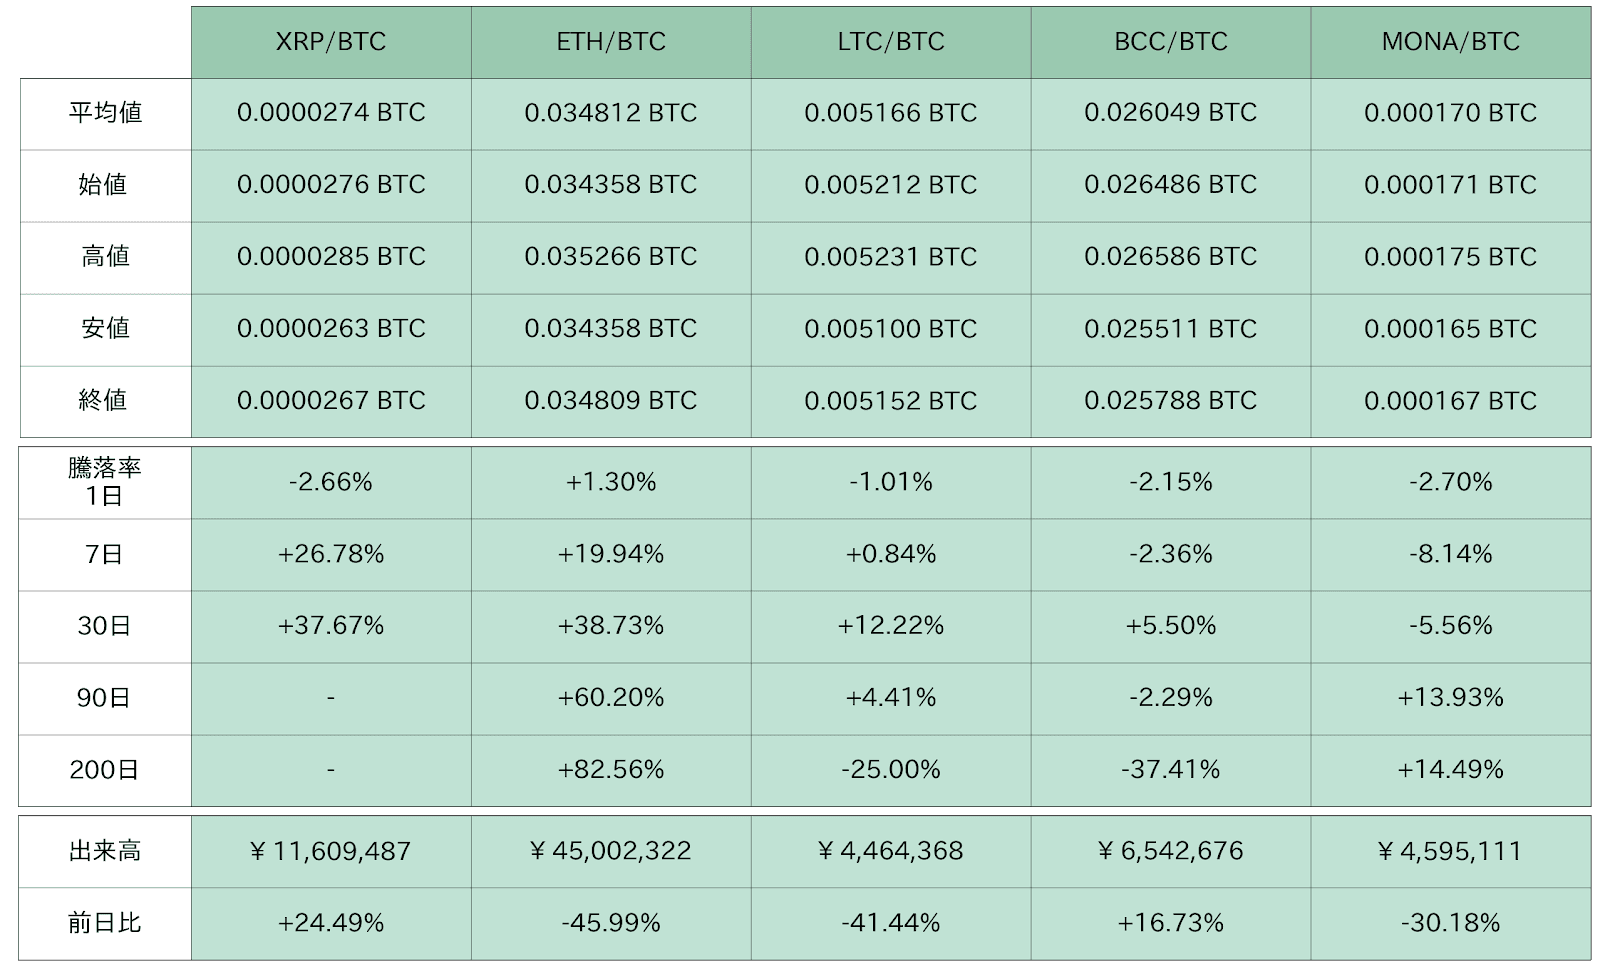Click the 平均値 row label
Image resolution: width=1600 pixels, height=974 pixels.
coord(105,113)
